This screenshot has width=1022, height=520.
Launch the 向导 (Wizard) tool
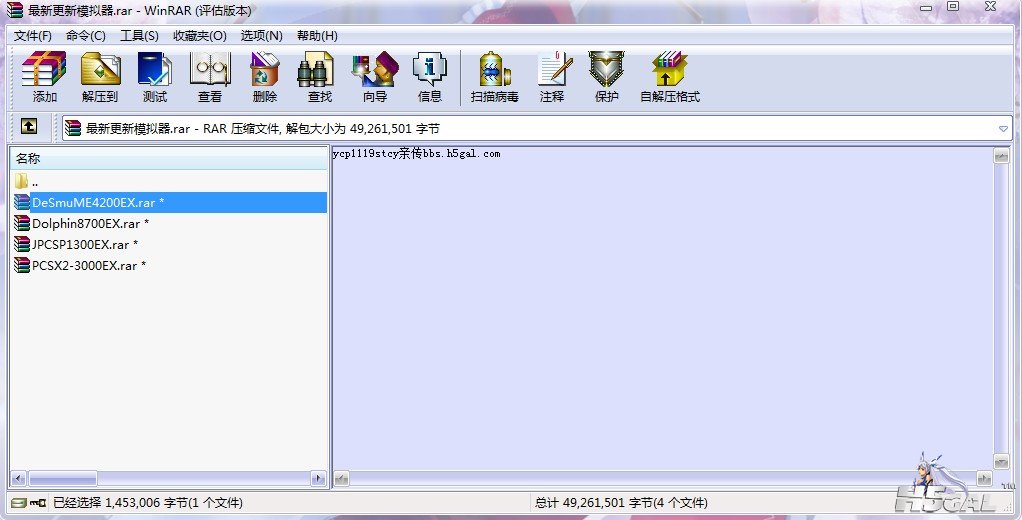(375, 70)
